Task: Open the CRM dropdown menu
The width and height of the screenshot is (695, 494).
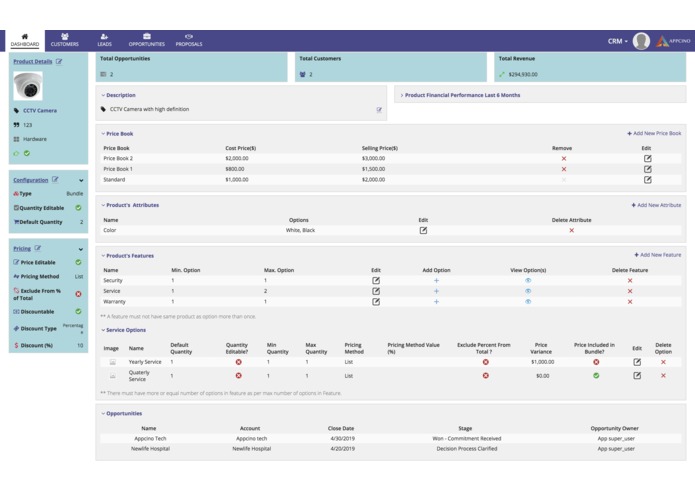Action: coord(617,41)
